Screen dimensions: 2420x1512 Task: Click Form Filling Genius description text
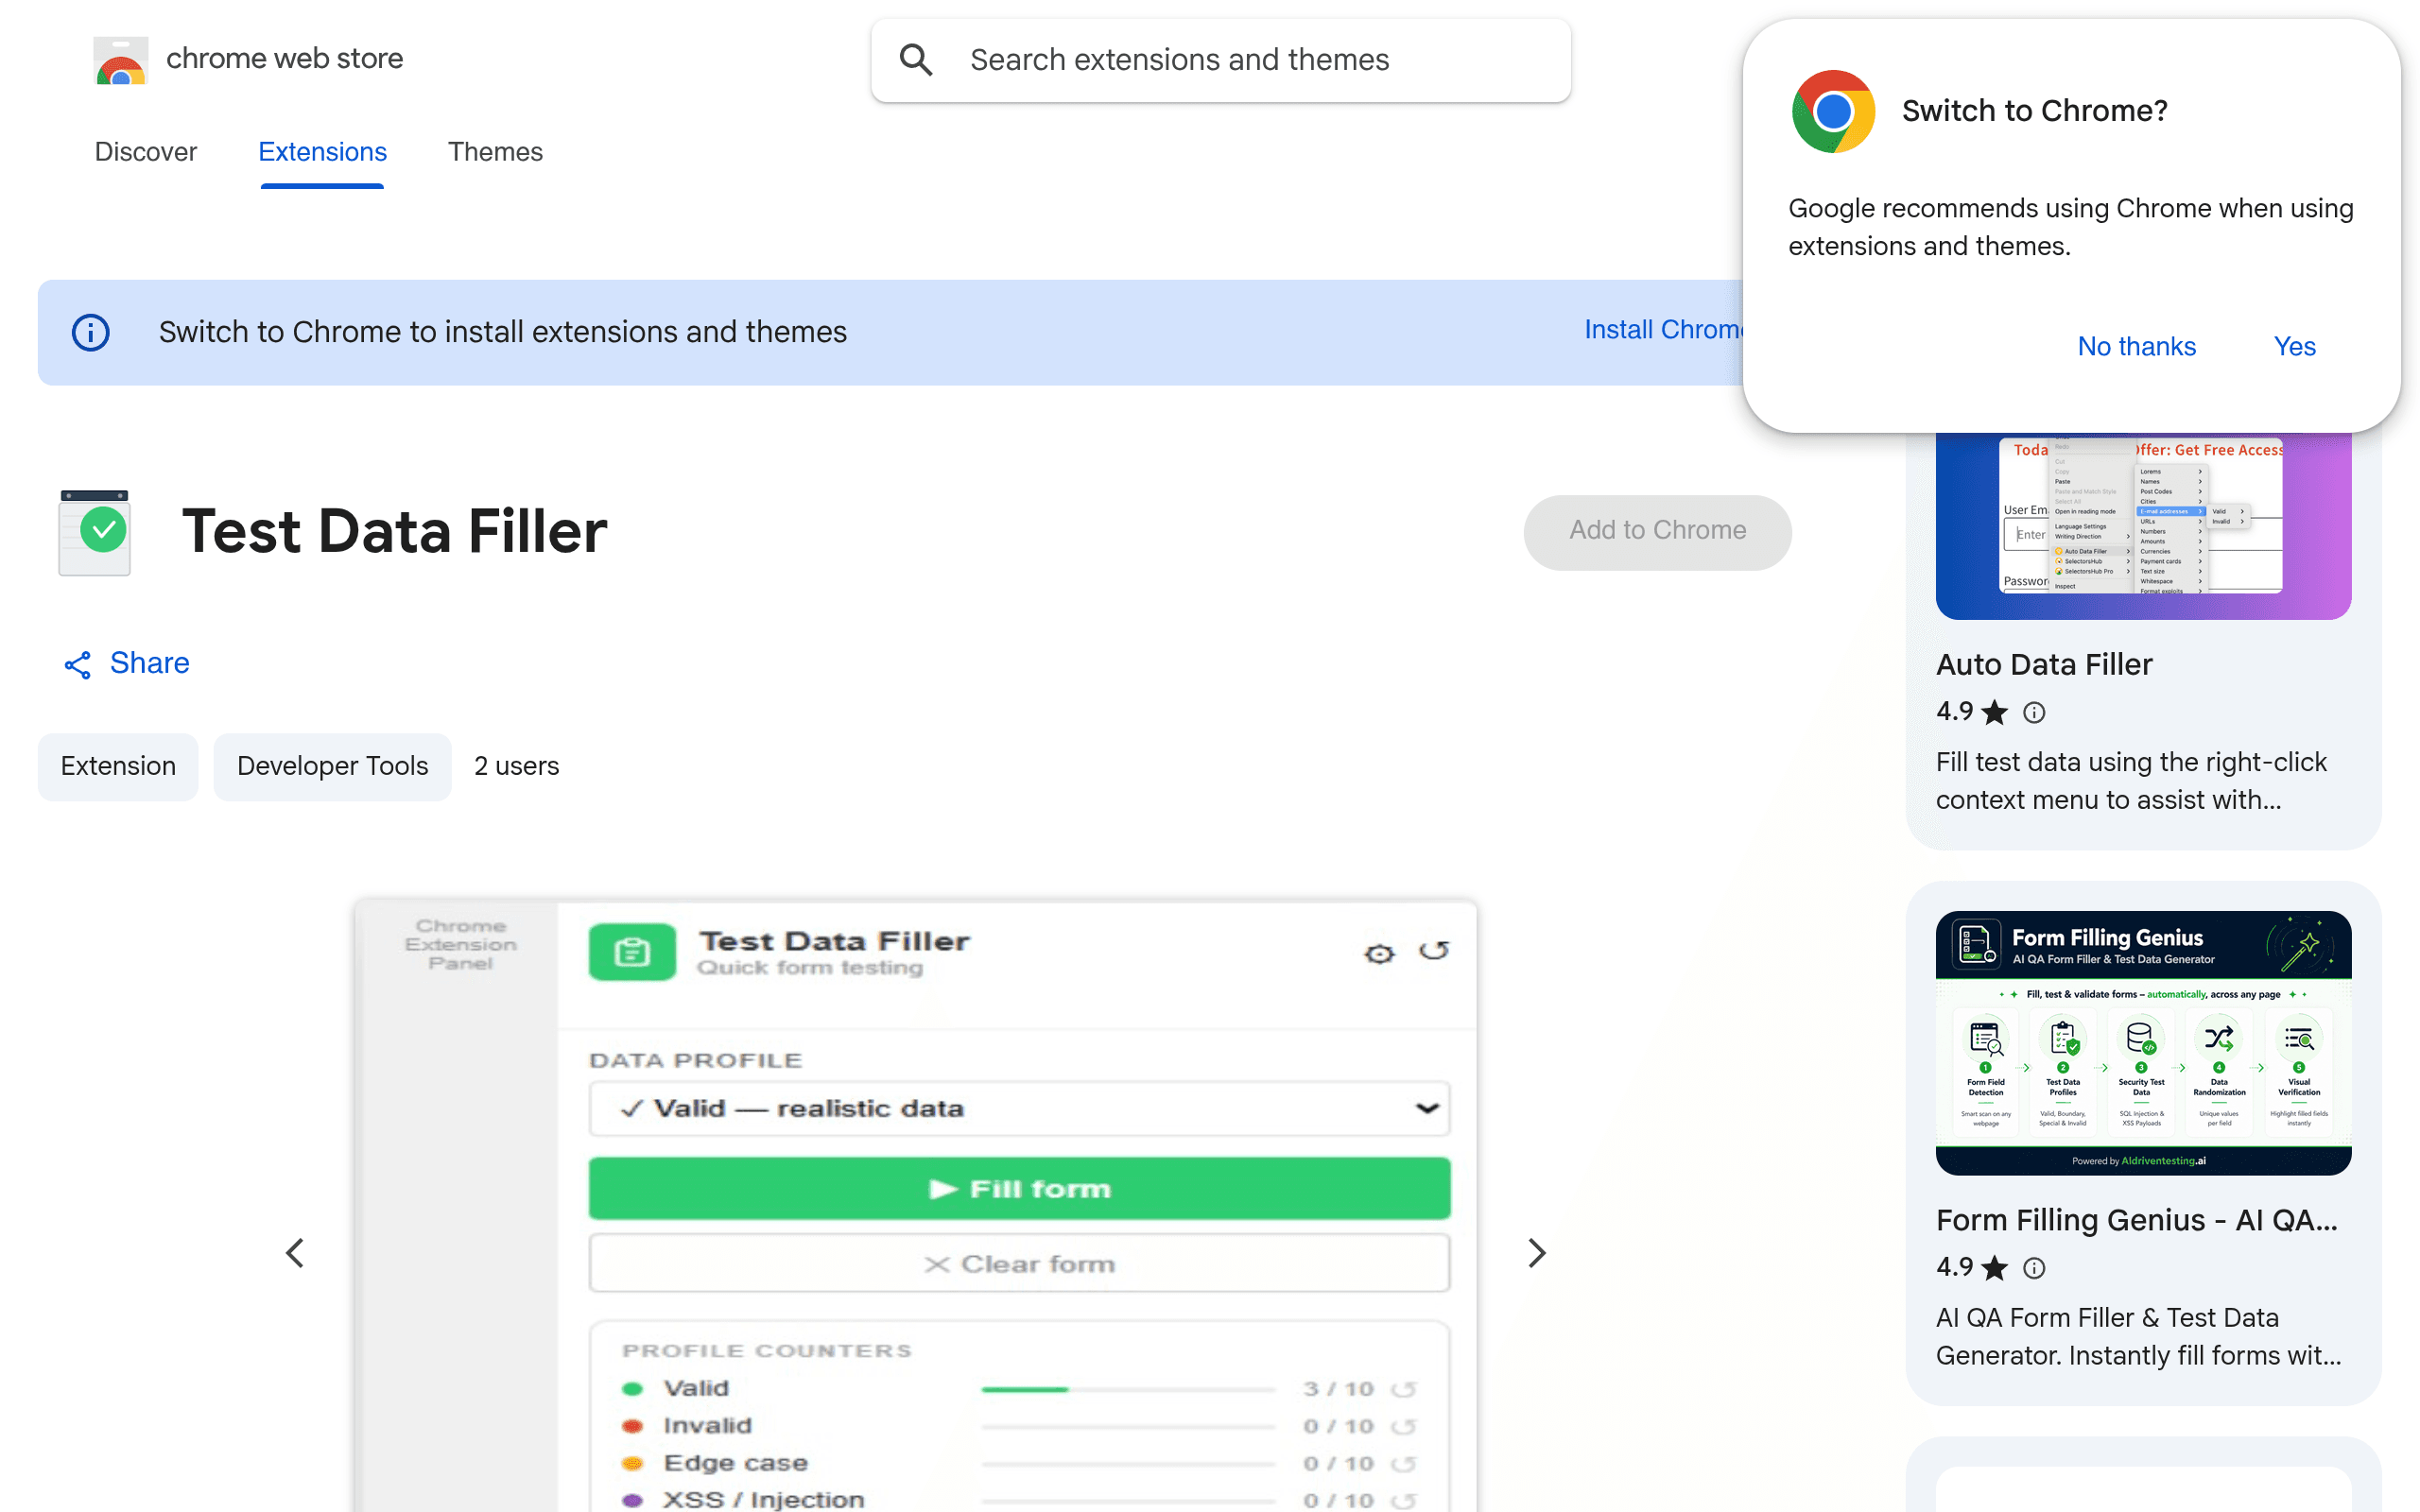point(2138,1337)
